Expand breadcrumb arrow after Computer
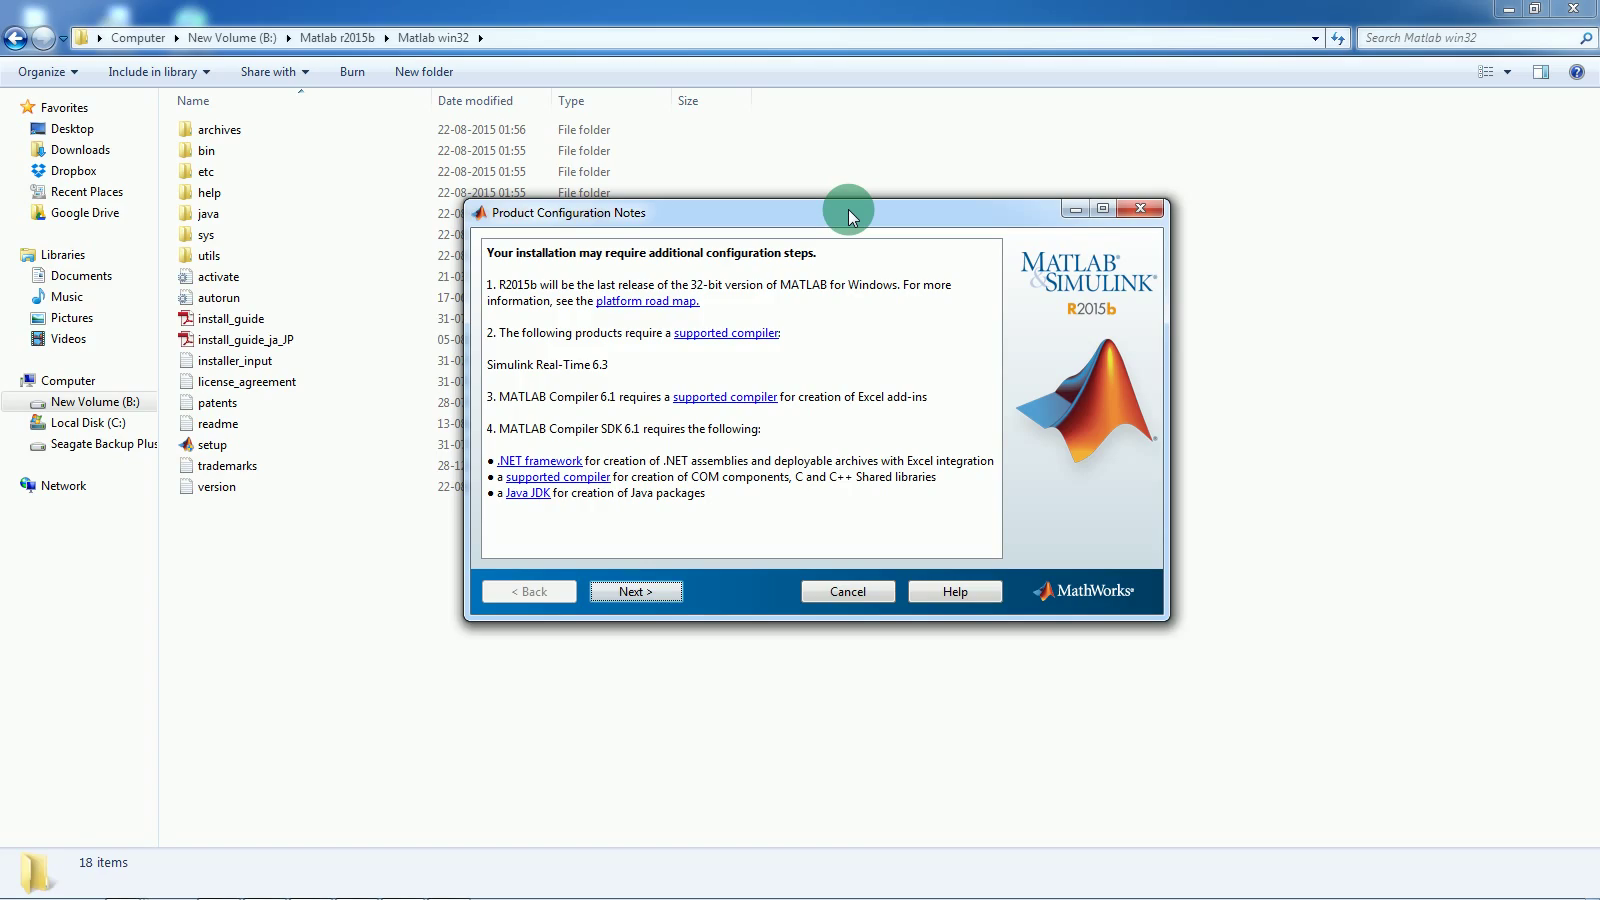This screenshot has width=1600, height=900. [176, 38]
